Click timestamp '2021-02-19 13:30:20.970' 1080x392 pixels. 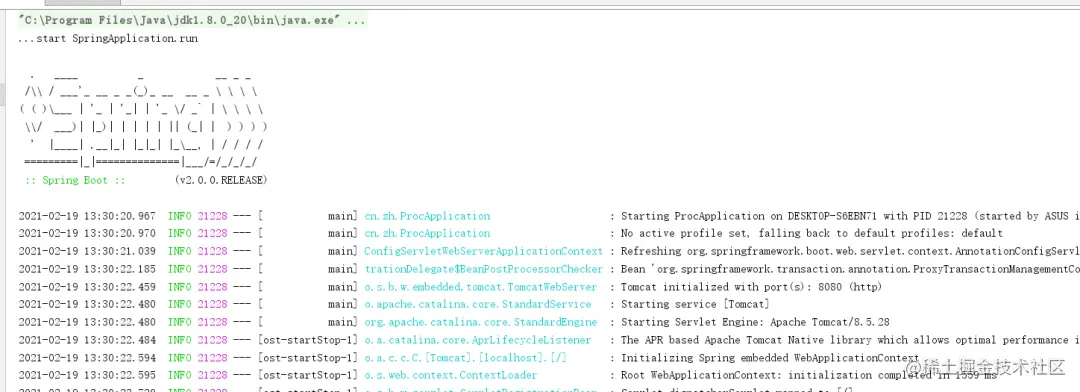click(x=87, y=234)
